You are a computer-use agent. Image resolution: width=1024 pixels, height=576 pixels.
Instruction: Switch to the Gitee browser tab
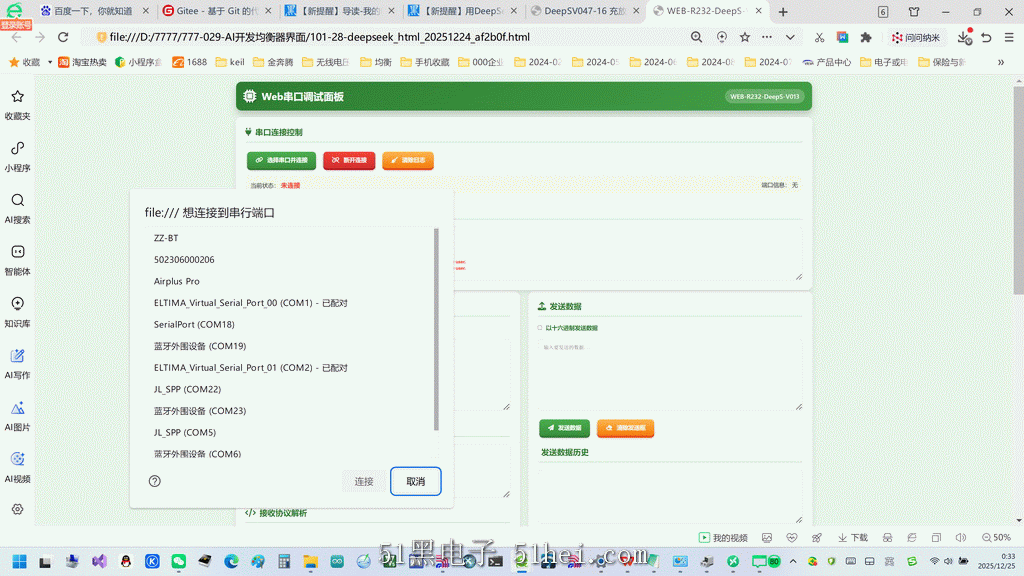(x=211, y=10)
